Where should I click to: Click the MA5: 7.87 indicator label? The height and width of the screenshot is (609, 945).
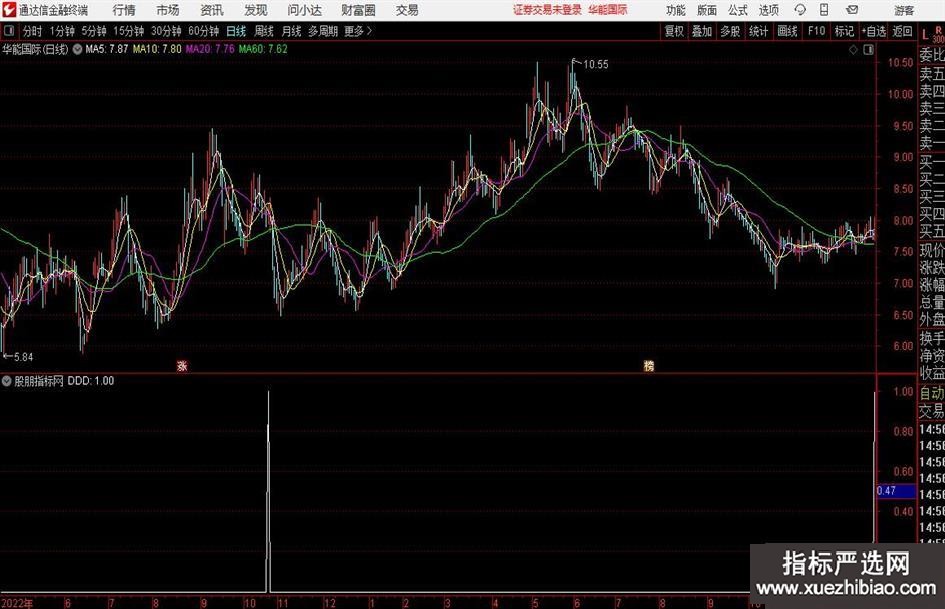[107, 49]
